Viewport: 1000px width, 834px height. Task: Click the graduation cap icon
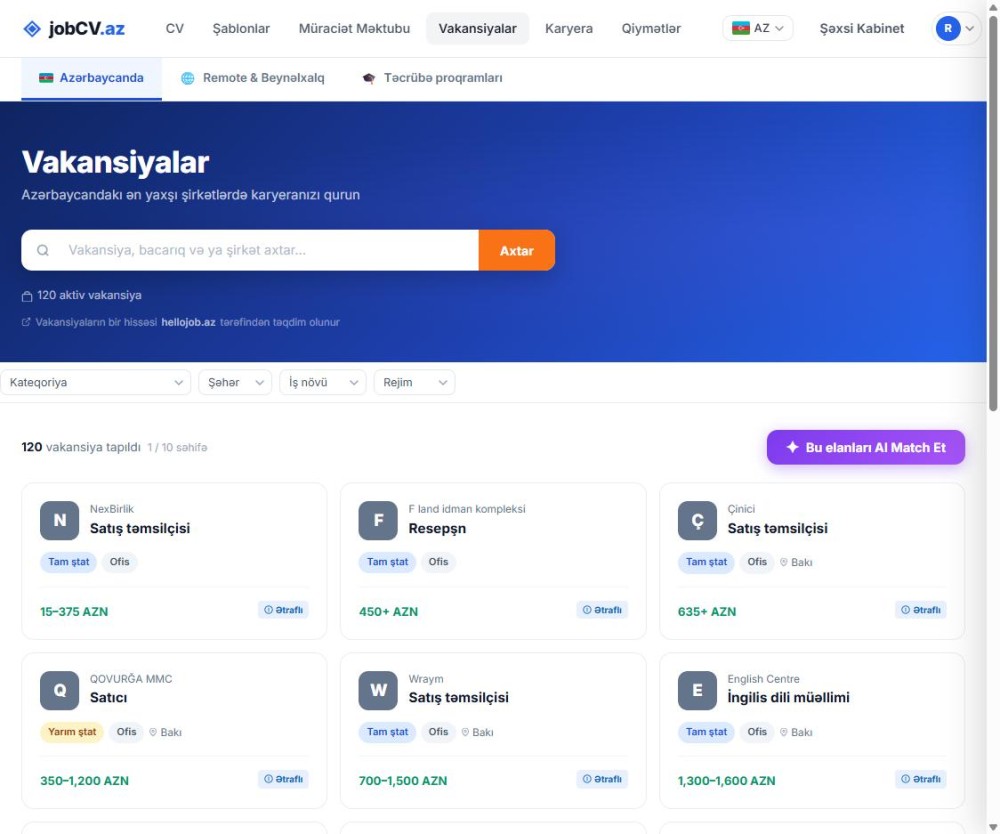(x=369, y=78)
